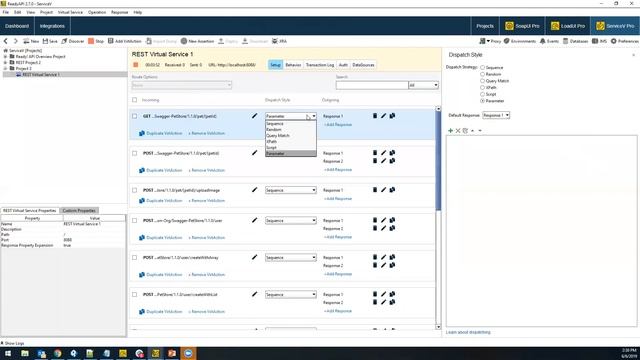Open the Events bell icon
Viewport: 640px width, 360px height.
tap(549, 41)
